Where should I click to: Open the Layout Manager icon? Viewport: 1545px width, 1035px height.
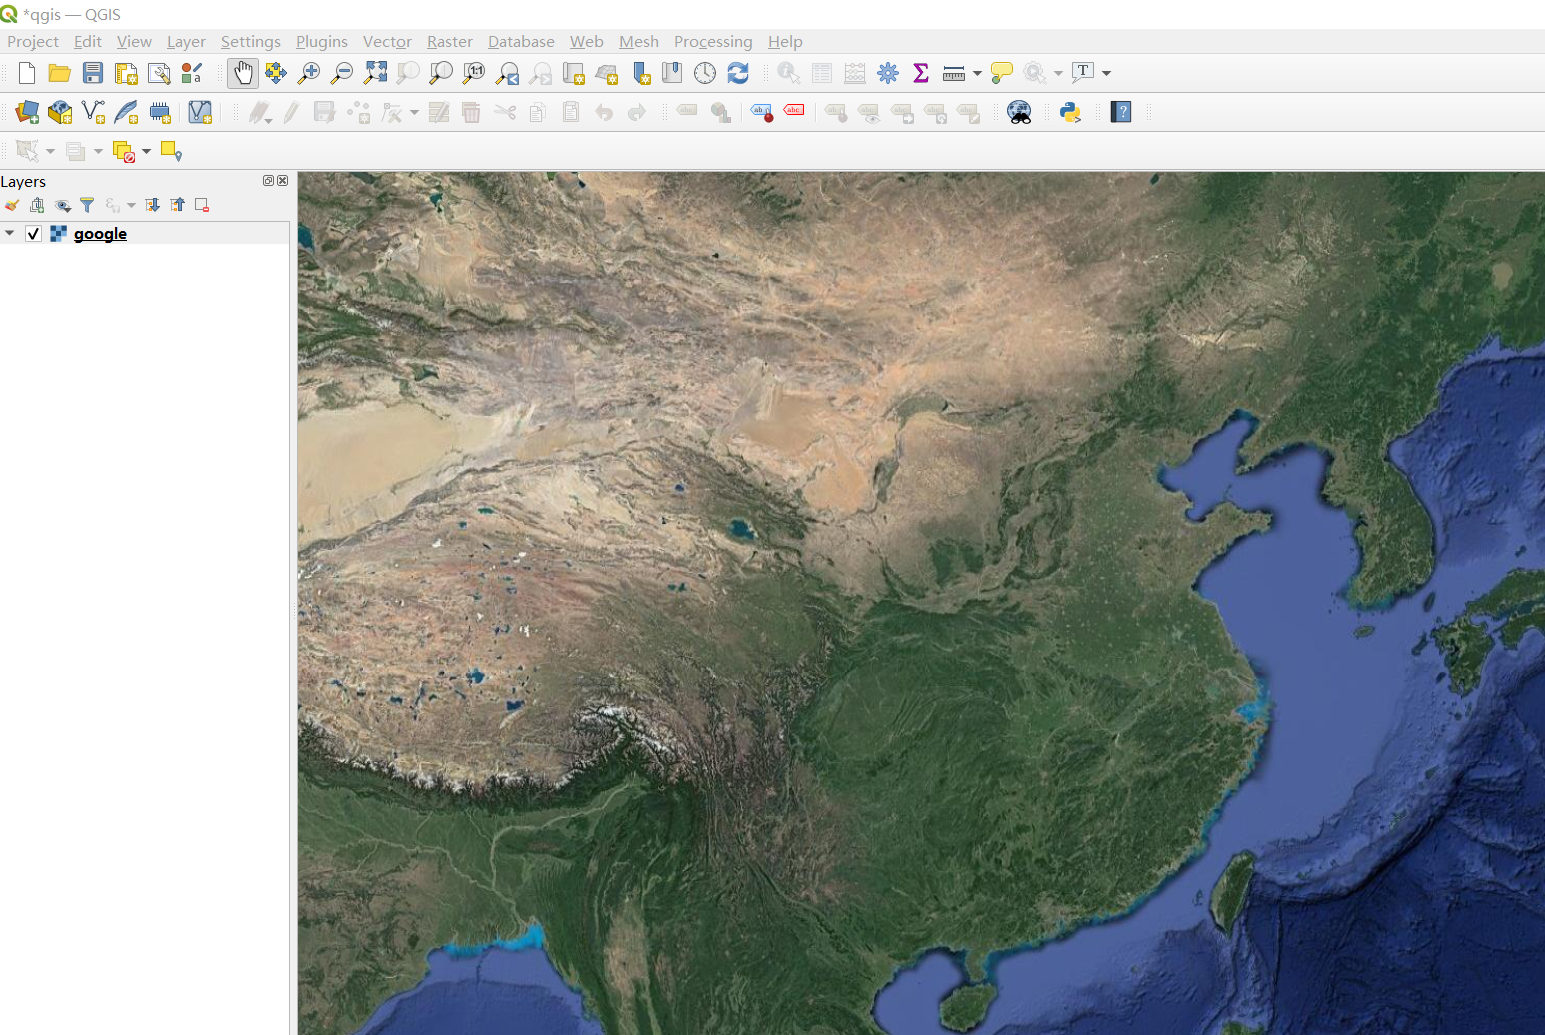tap(159, 73)
